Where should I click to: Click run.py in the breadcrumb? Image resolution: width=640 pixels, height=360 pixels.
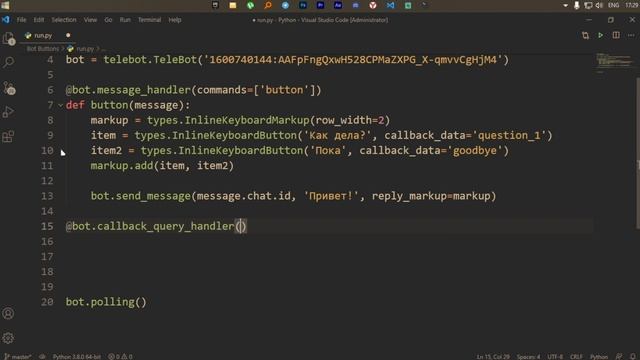click(x=85, y=49)
